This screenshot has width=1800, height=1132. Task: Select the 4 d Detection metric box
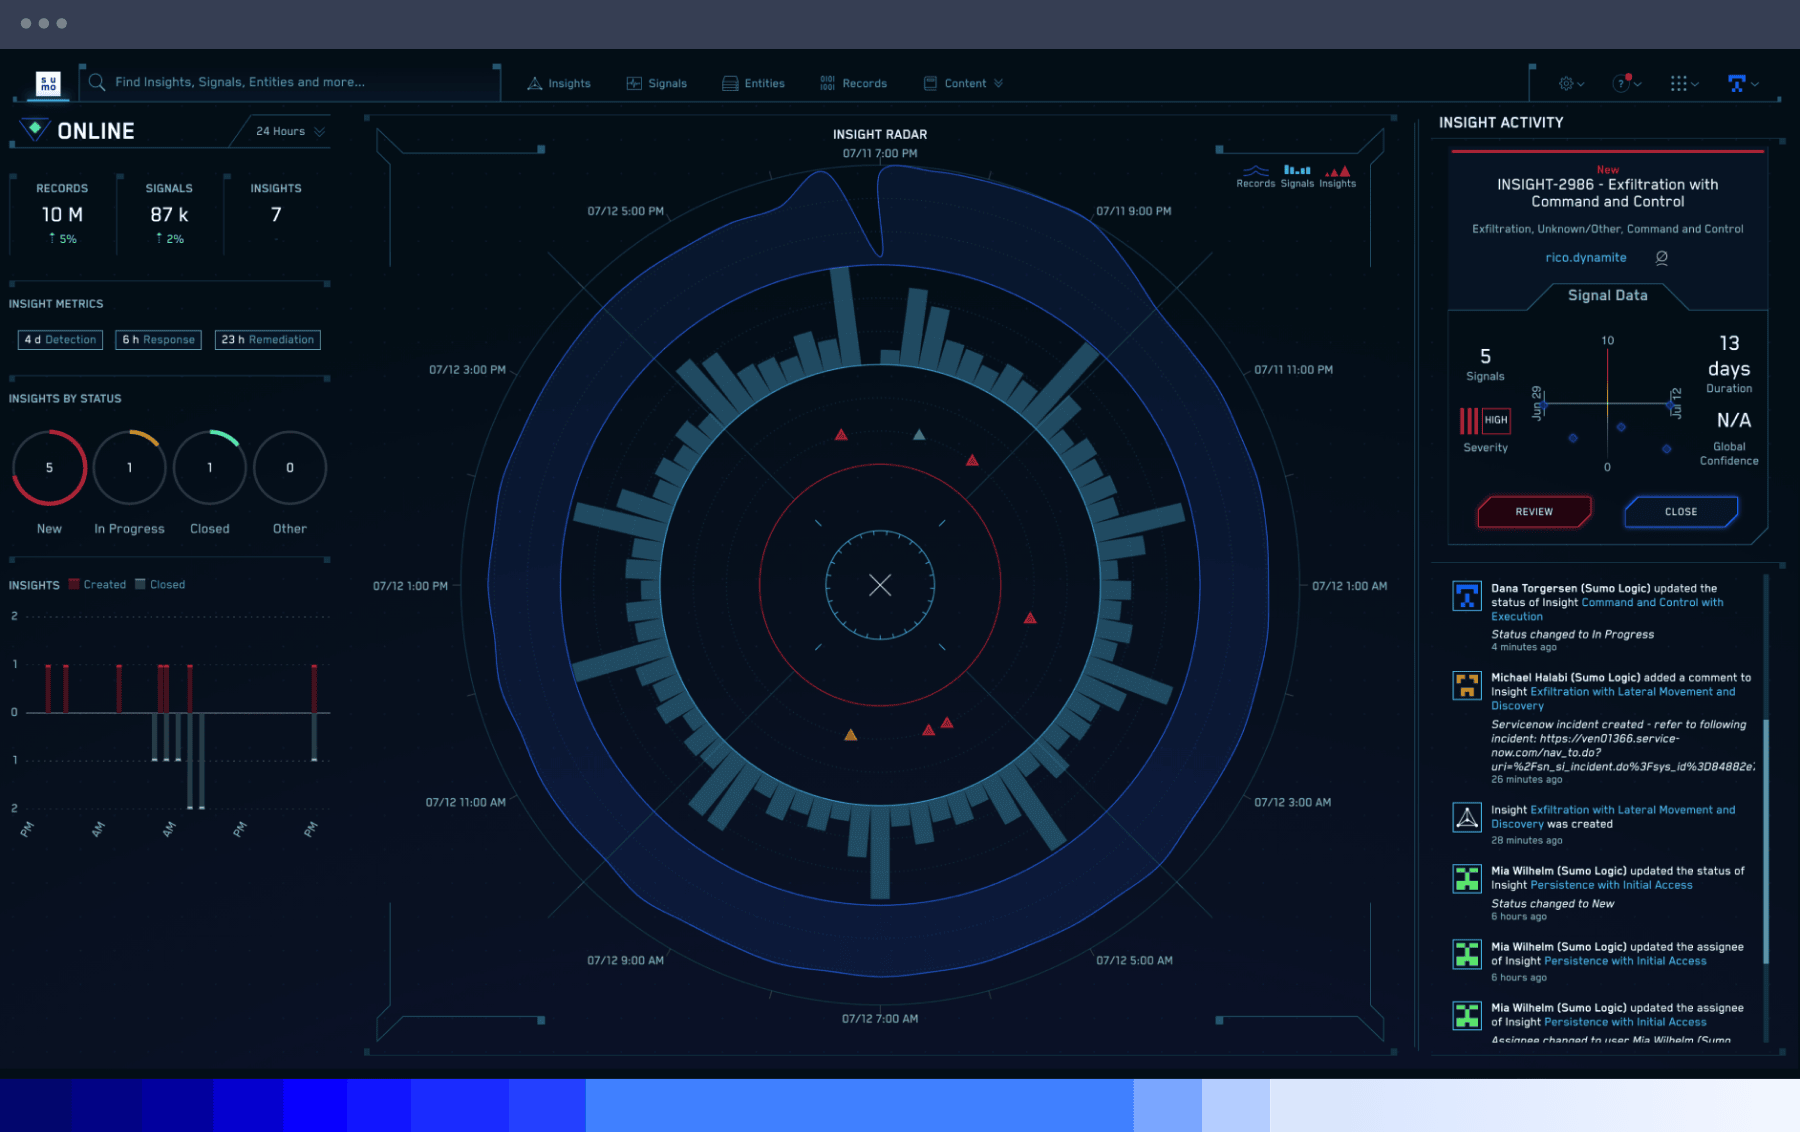coord(61,340)
